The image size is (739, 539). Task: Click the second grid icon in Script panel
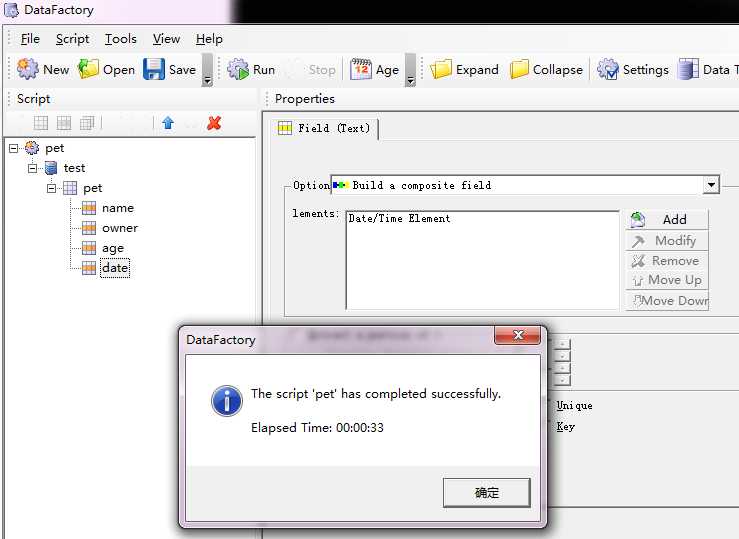point(64,123)
